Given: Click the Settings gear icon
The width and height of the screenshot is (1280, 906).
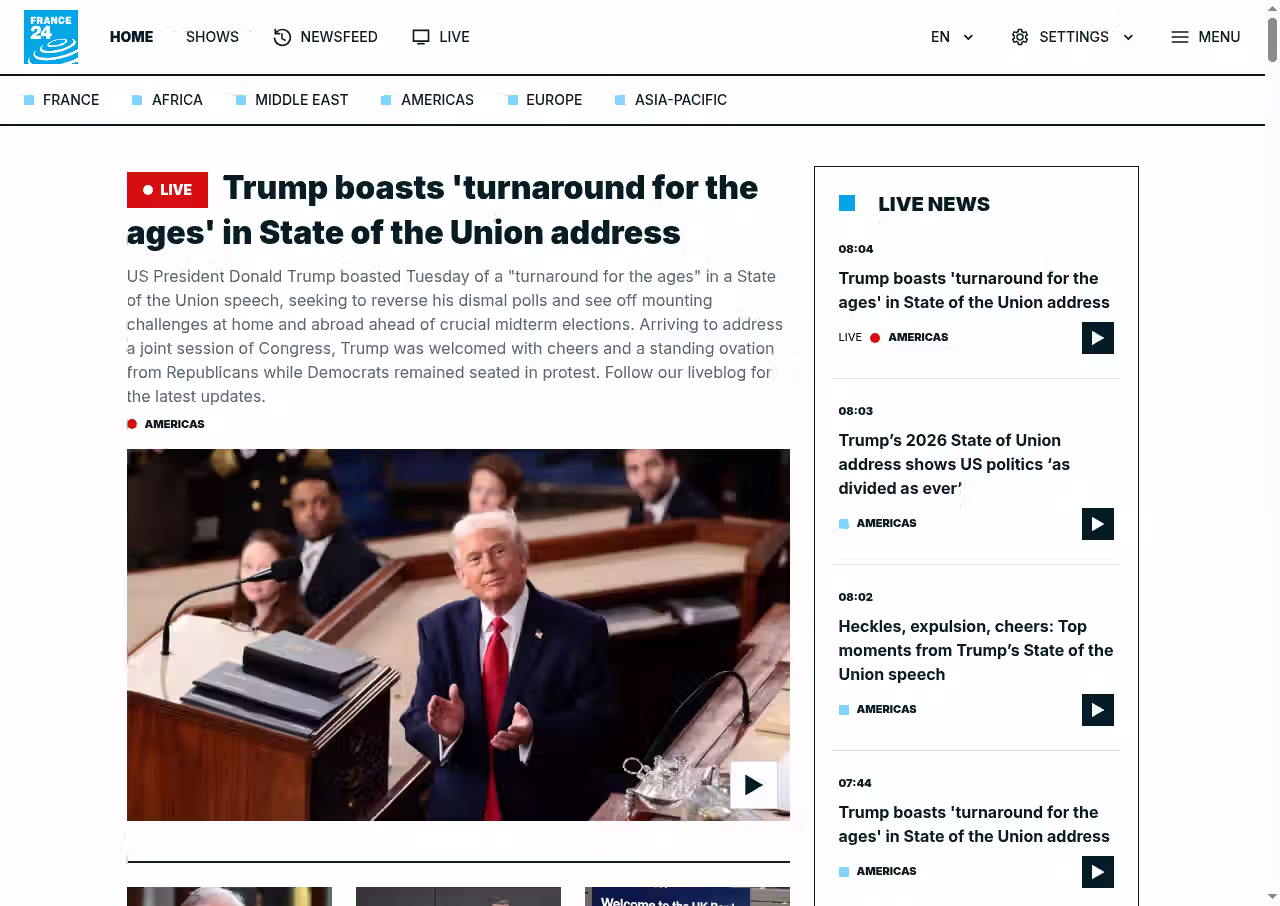Looking at the screenshot, I should (1020, 37).
